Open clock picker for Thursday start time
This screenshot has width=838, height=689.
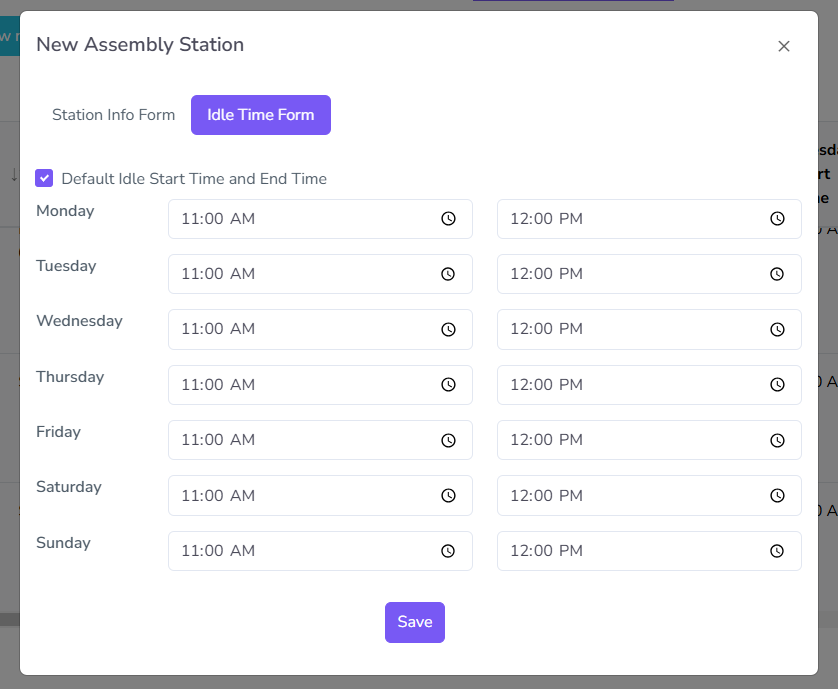pyautogui.click(x=449, y=385)
